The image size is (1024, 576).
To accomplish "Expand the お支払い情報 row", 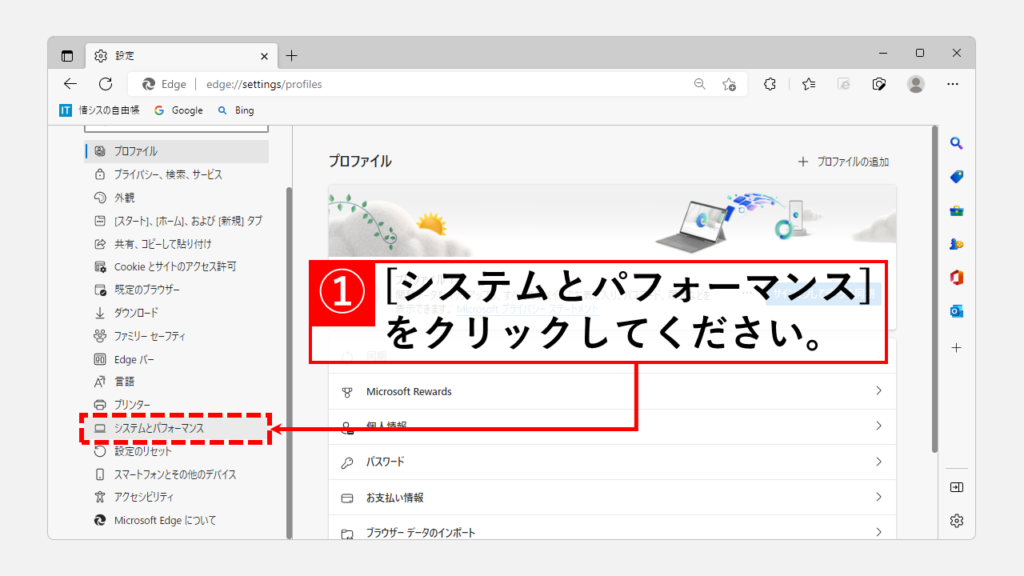I will click(x=612, y=497).
